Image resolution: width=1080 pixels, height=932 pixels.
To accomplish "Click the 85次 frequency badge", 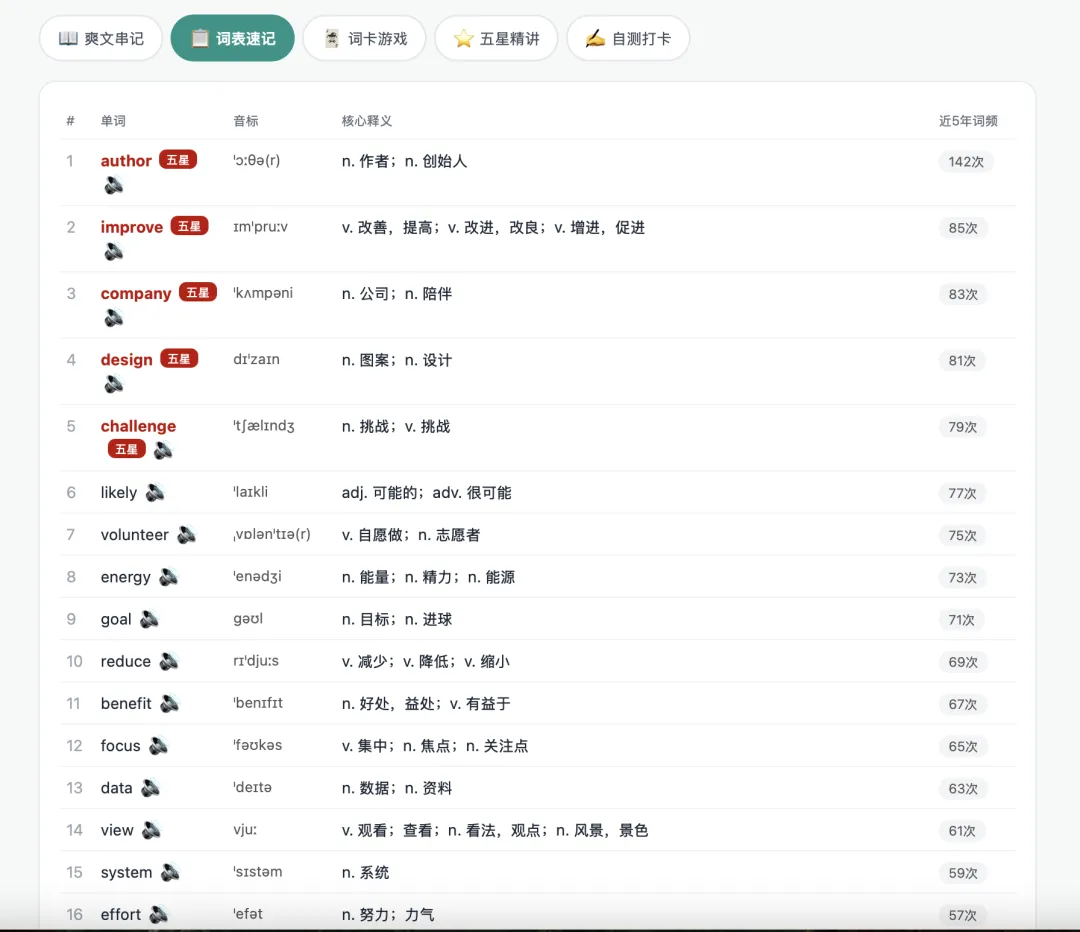I will pos(963,228).
